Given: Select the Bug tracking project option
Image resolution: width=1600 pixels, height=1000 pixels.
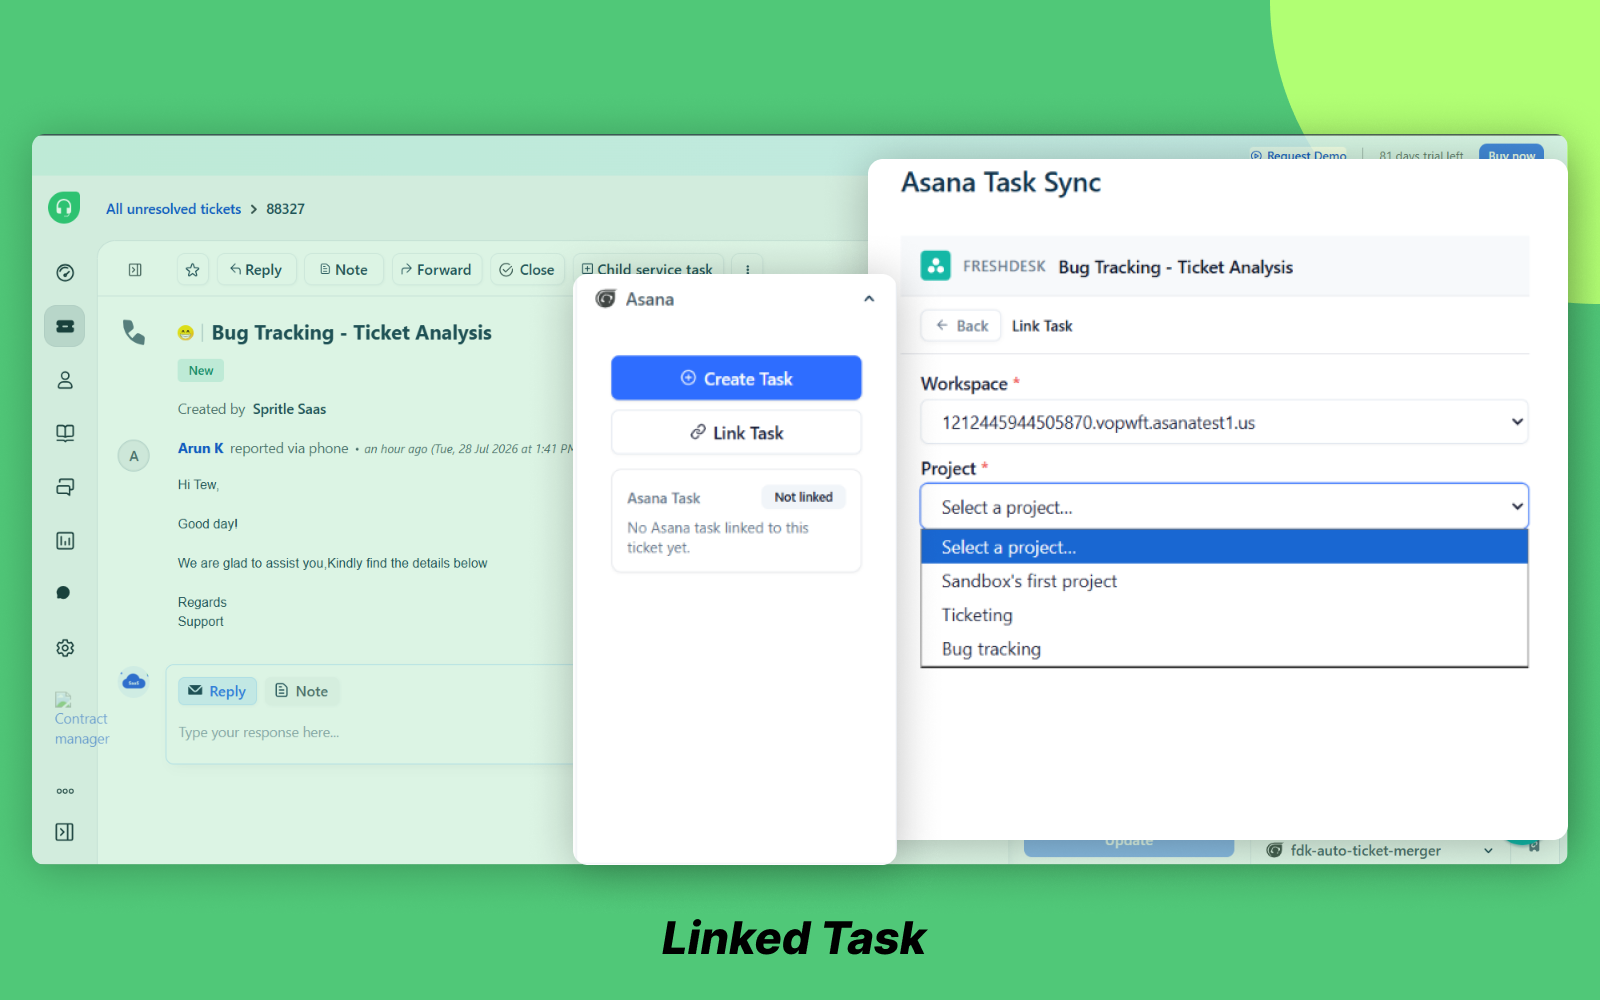Looking at the screenshot, I should click(x=1224, y=649).
